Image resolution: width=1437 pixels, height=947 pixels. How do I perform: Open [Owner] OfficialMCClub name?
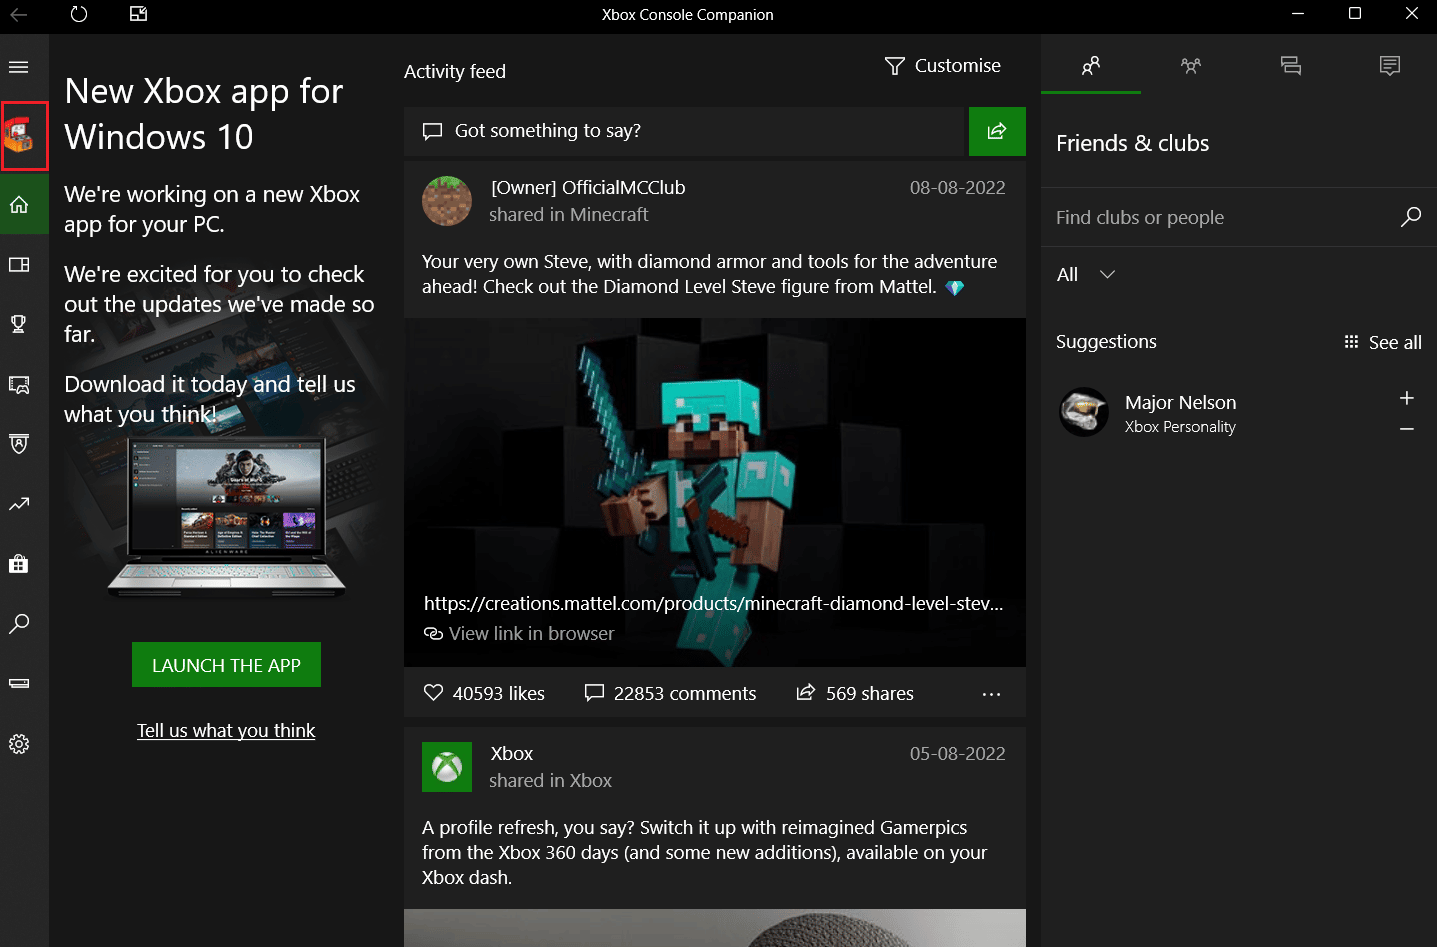click(x=588, y=187)
